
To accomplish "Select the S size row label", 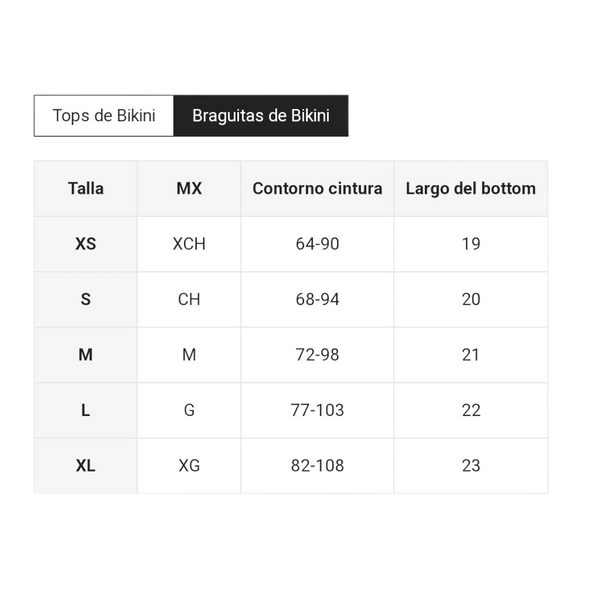I will pos(86,300).
